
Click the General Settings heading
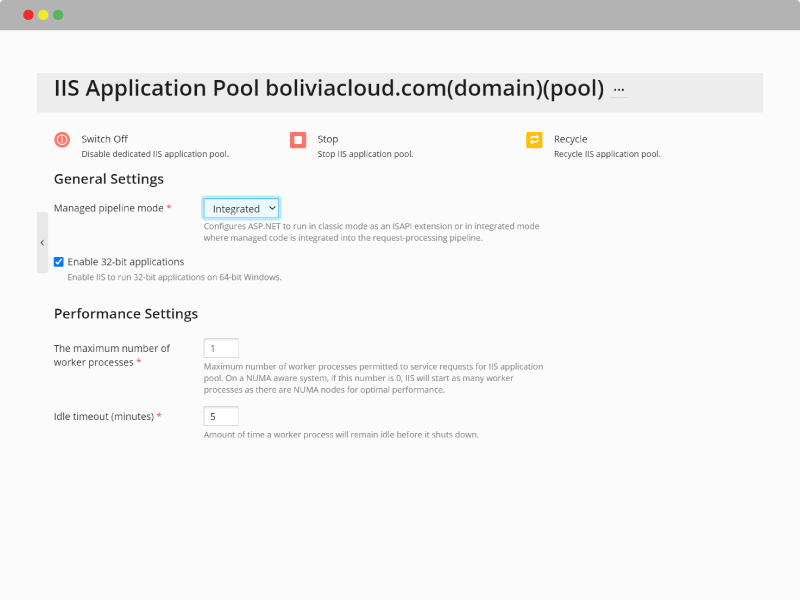pos(109,179)
